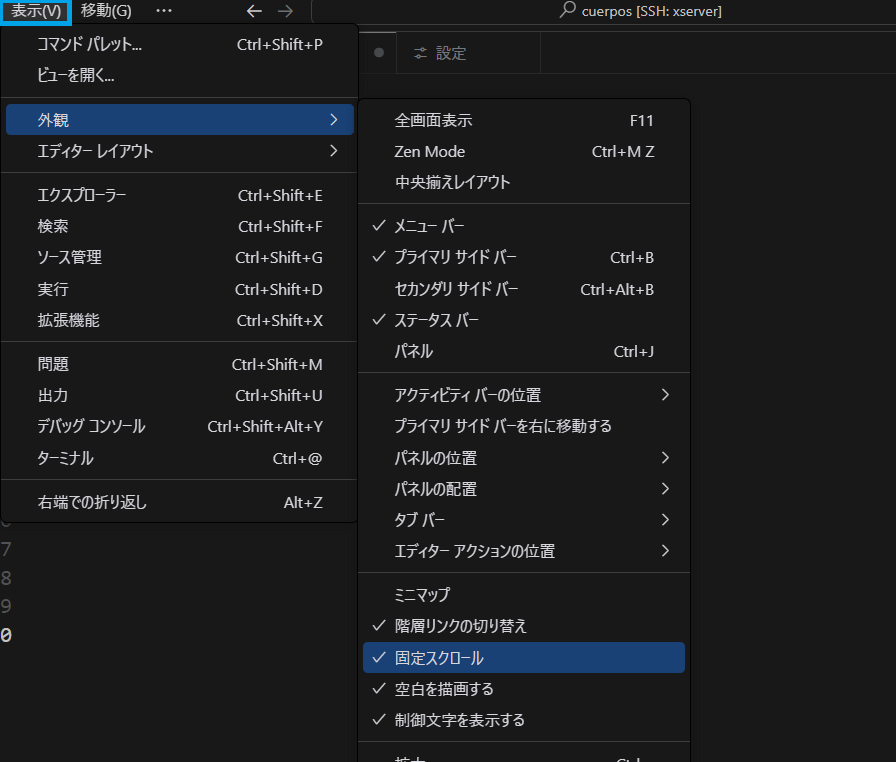The height and width of the screenshot is (762, 896).
Task: Open 実行 view
Action: pyautogui.click(x=179, y=289)
